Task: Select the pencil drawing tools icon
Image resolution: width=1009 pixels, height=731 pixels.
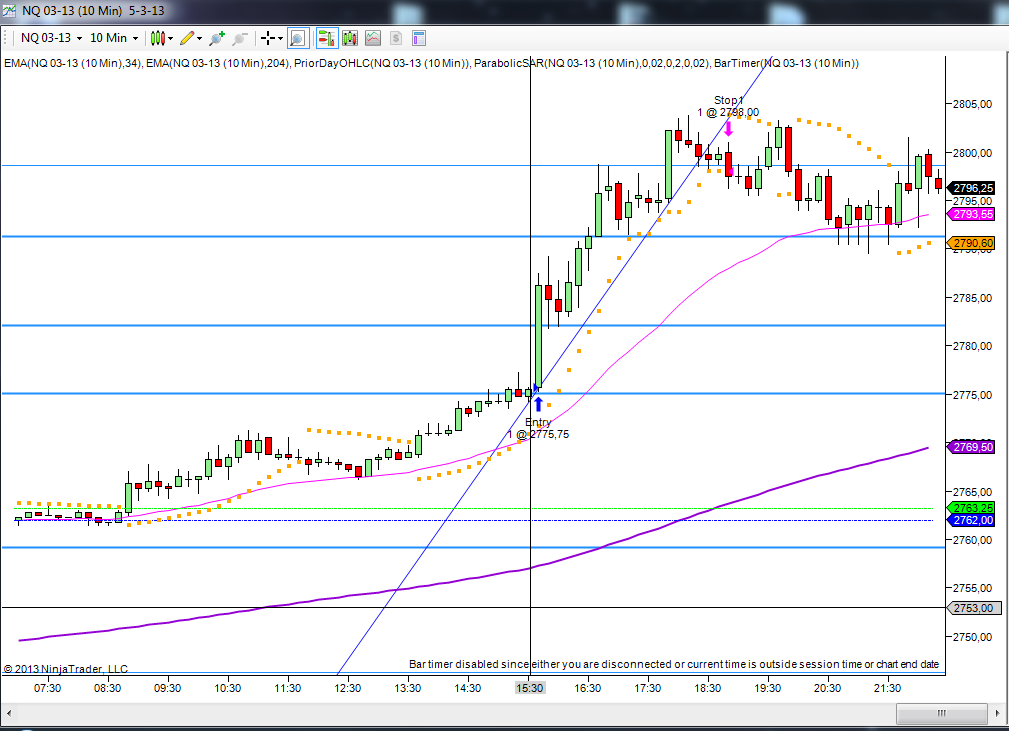Action: (x=187, y=39)
